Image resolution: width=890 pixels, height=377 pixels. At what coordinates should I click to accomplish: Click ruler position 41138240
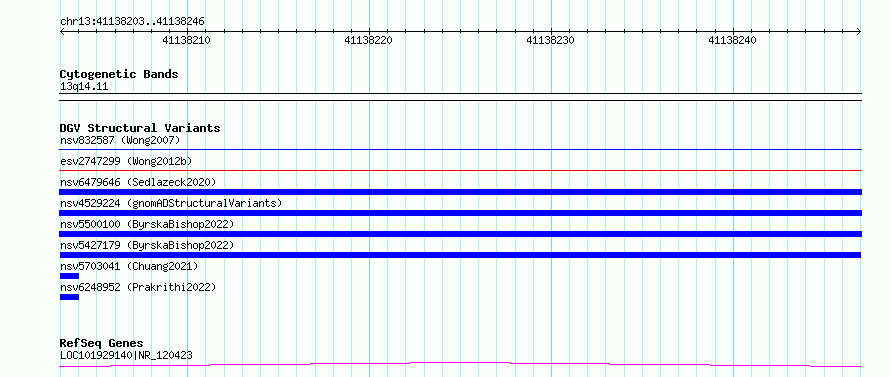732,40
